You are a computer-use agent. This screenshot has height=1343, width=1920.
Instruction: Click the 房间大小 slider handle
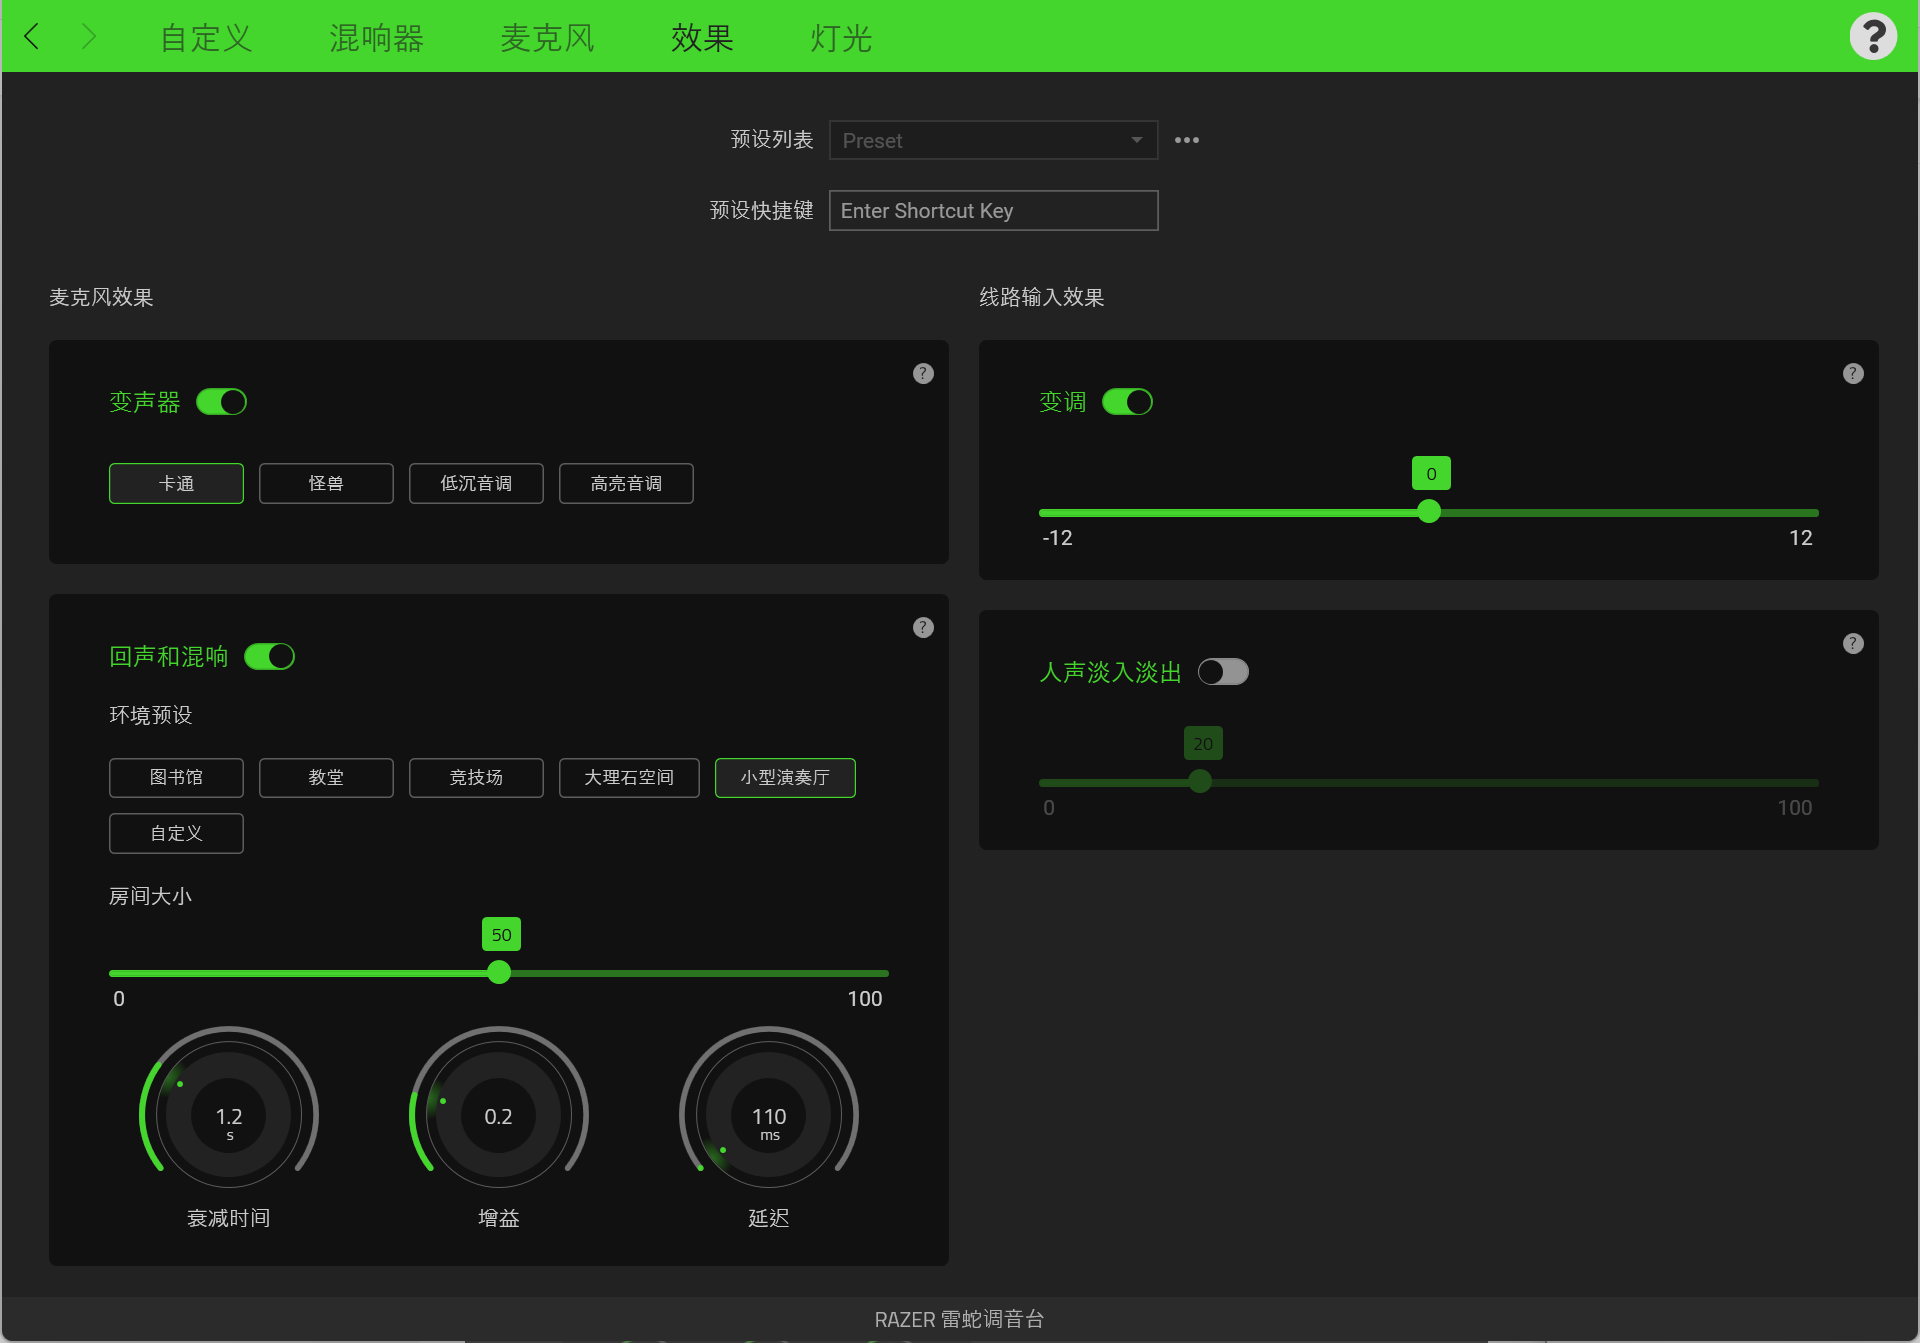coord(499,972)
